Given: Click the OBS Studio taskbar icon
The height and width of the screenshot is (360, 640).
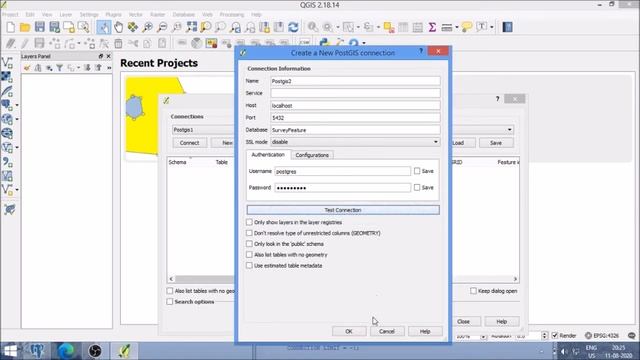Looking at the screenshot, I should (95, 351).
